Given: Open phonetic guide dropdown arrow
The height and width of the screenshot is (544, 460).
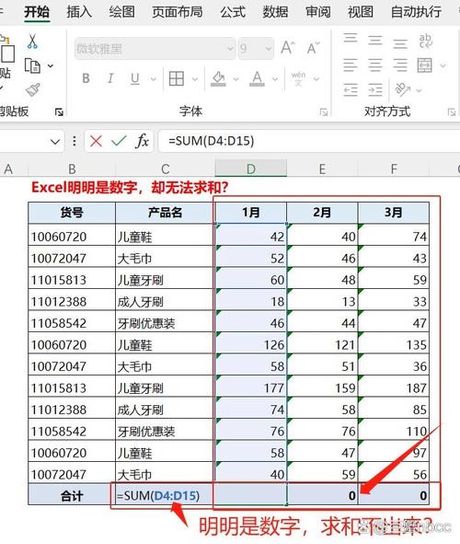Looking at the screenshot, I should pyautogui.click(x=316, y=79).
